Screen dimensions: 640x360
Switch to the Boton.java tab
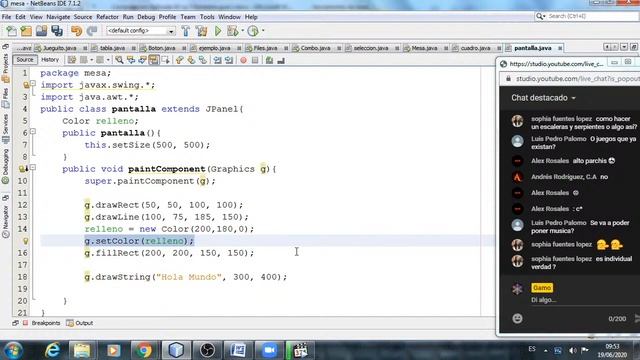pos(162,48)
